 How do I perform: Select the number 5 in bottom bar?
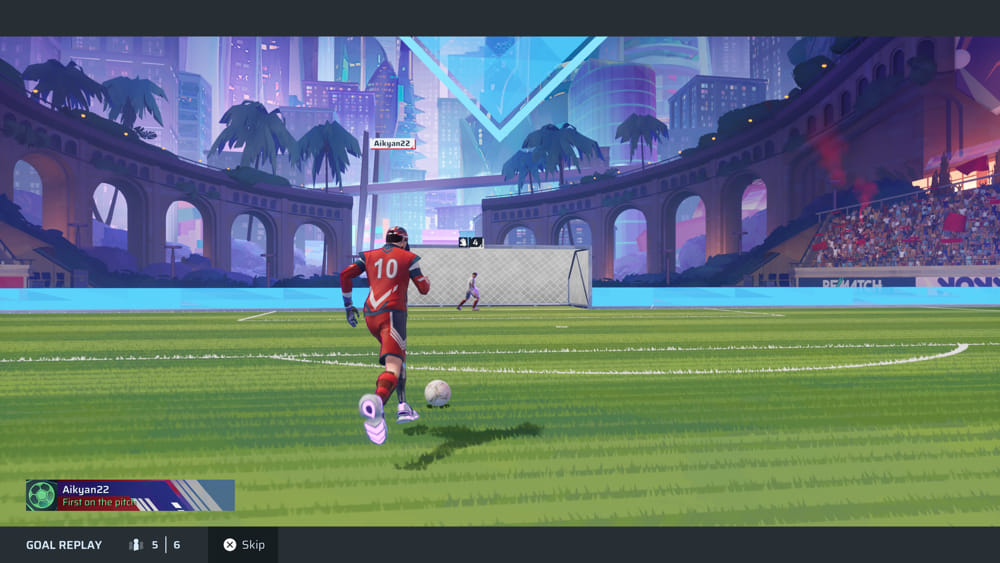[155, 545]
